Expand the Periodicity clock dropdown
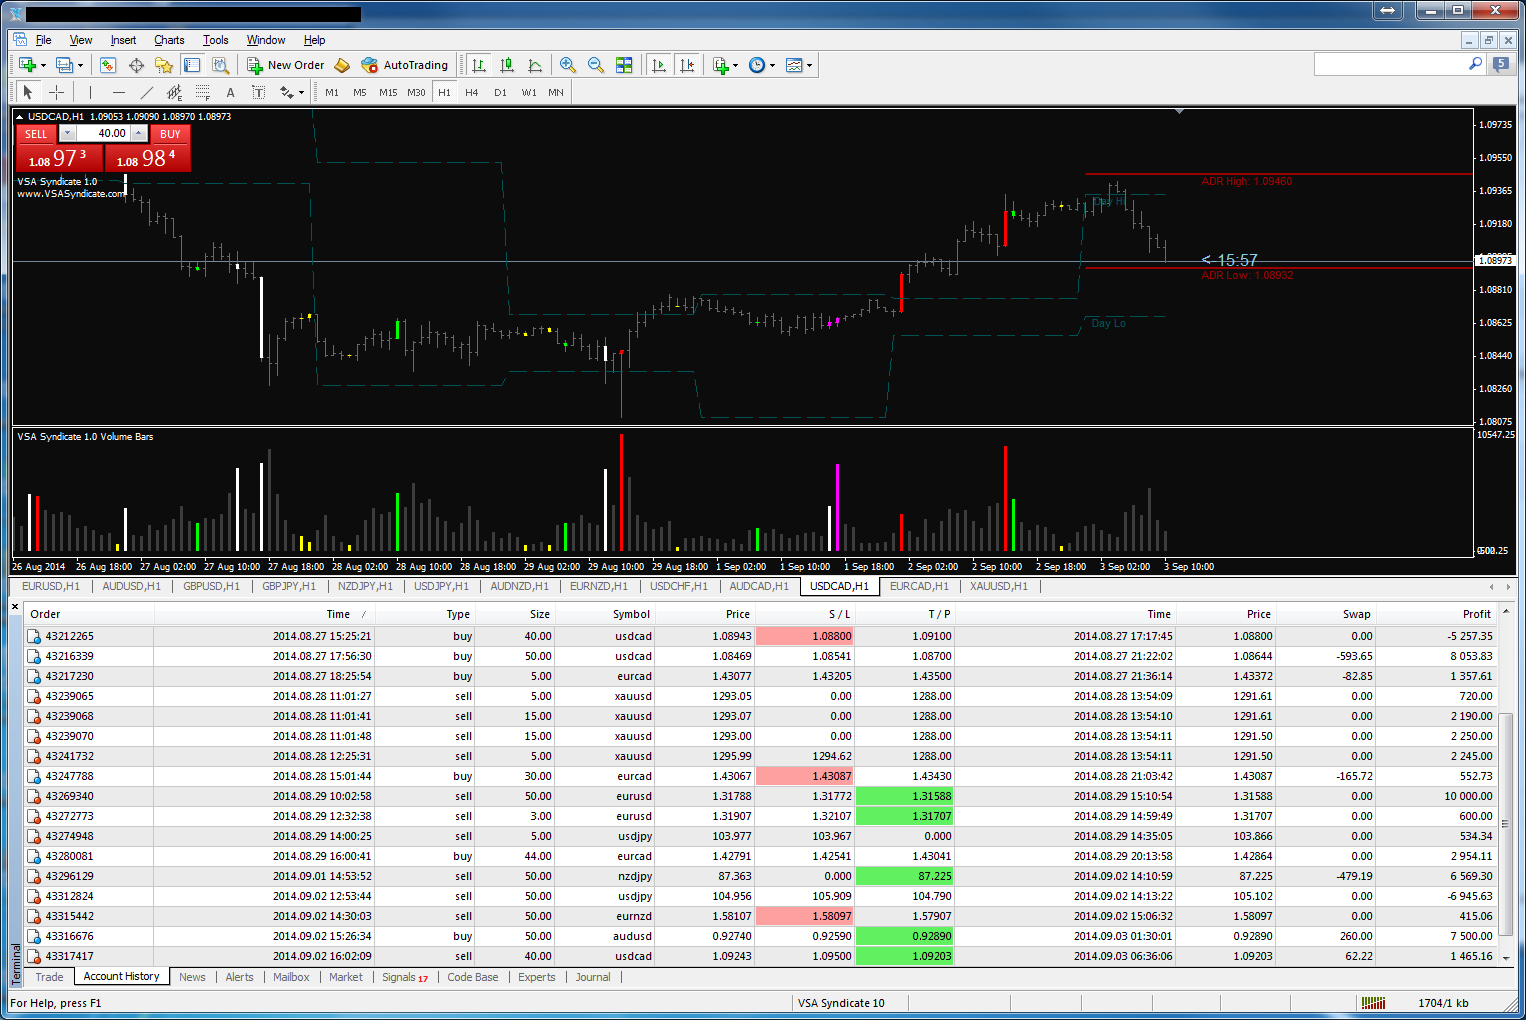Viewport: 1526px width, 1020px height. [772, 66]
